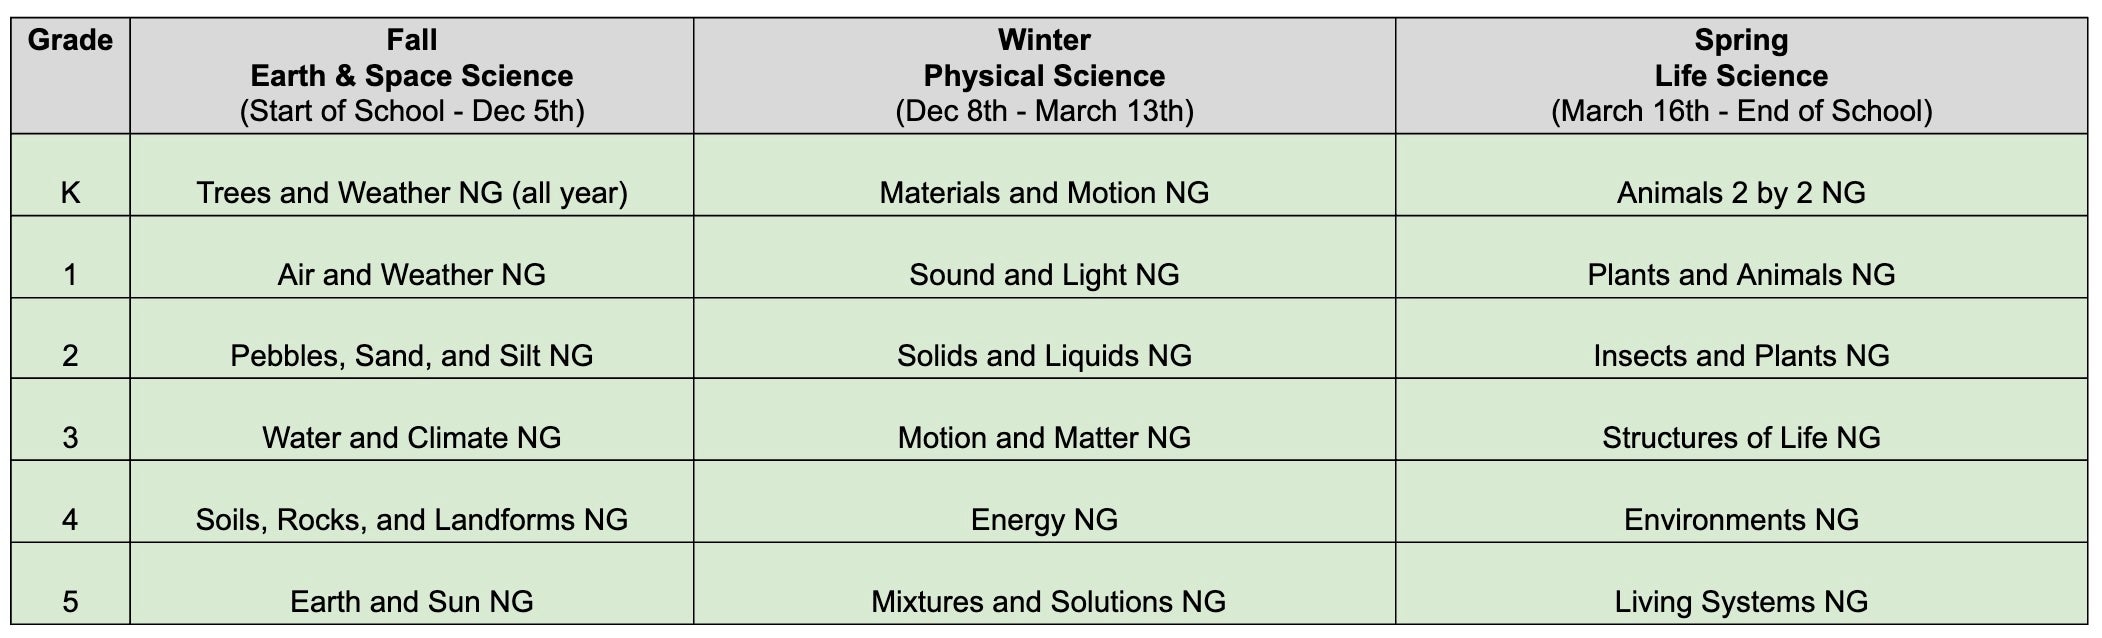Select the Animals 2 by 2 NG cell
This screenshot has height=638, width=2102.
(x=1741, y=192)
